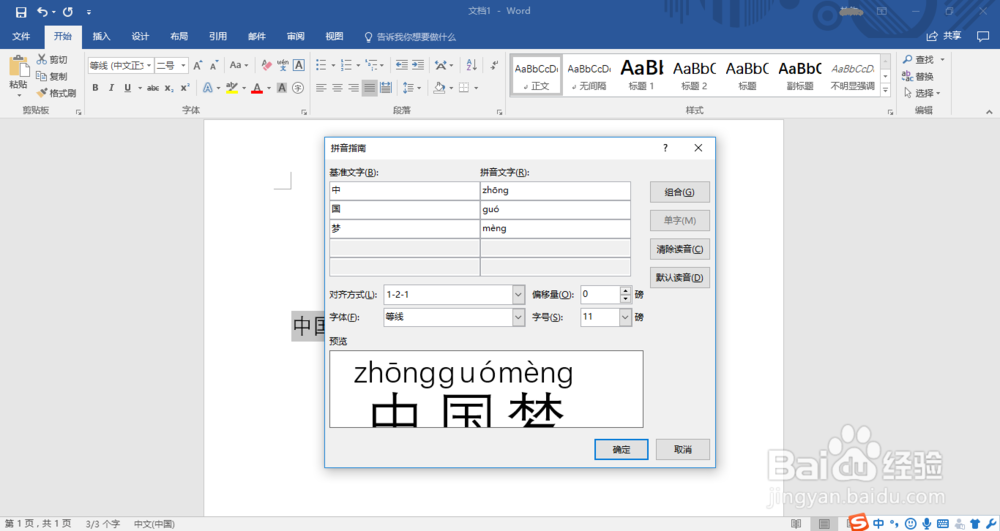The width and height of the screenshot is (1000, 531).
Task: Toggle subscript formatting
Action: coord(168,88)
